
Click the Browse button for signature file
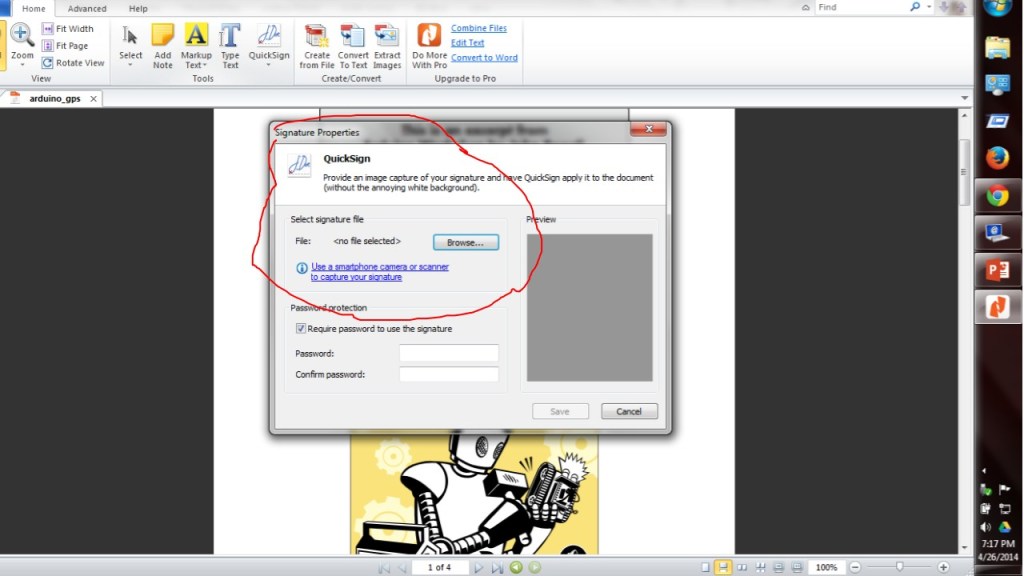(x=465, y=241)
